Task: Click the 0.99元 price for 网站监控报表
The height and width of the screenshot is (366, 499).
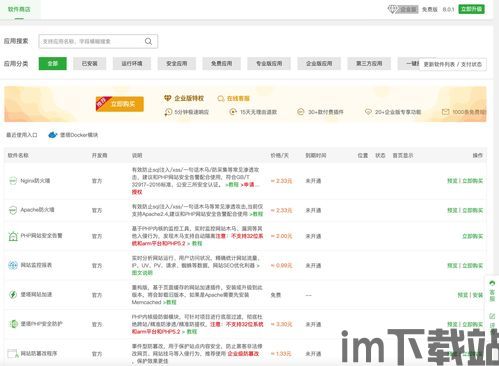Action: tap(281, 266)
